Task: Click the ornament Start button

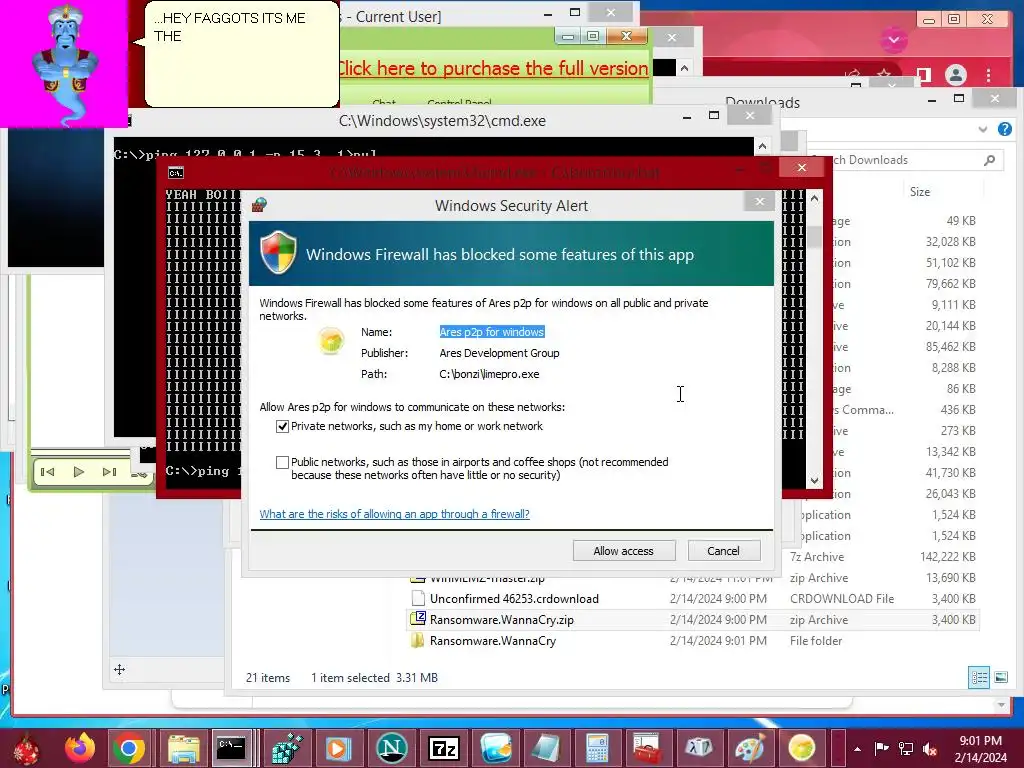Action: 25,748
